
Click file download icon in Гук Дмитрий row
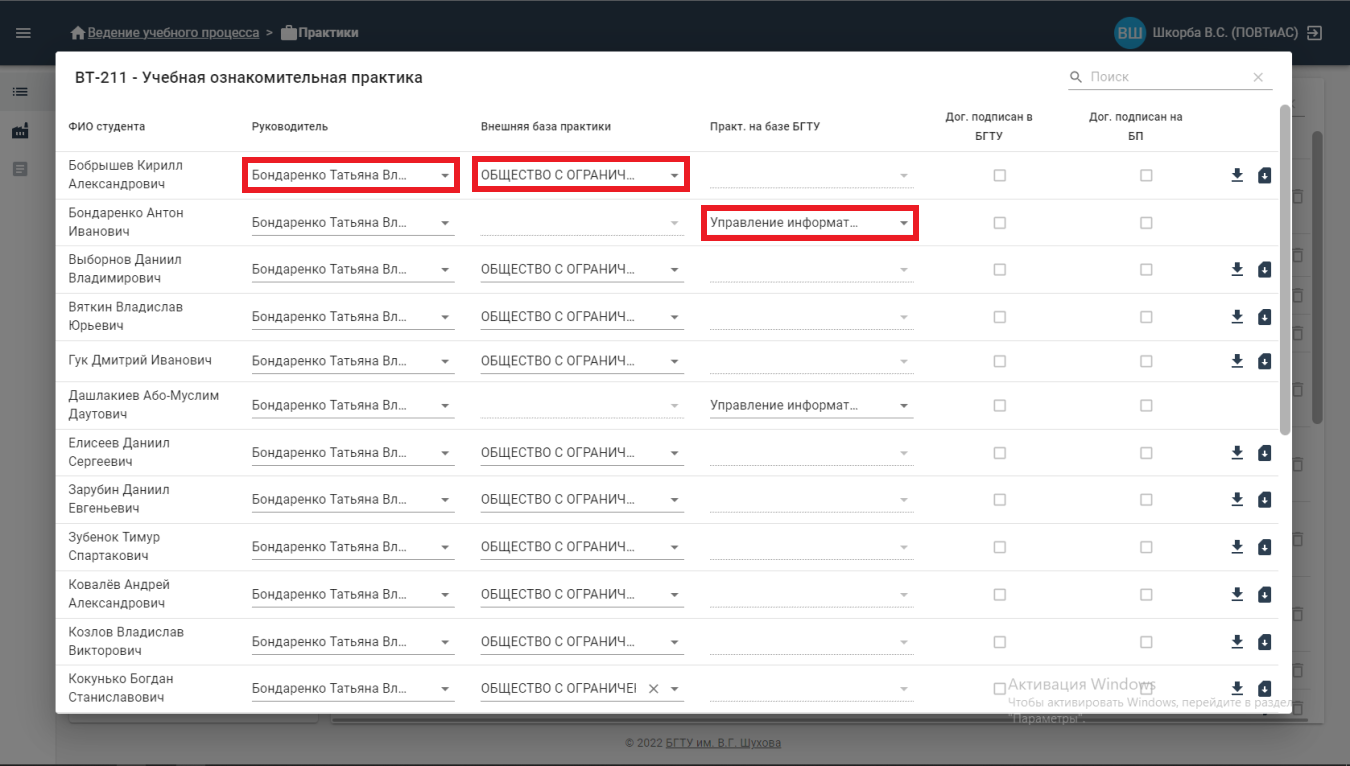click(1264, 360)
